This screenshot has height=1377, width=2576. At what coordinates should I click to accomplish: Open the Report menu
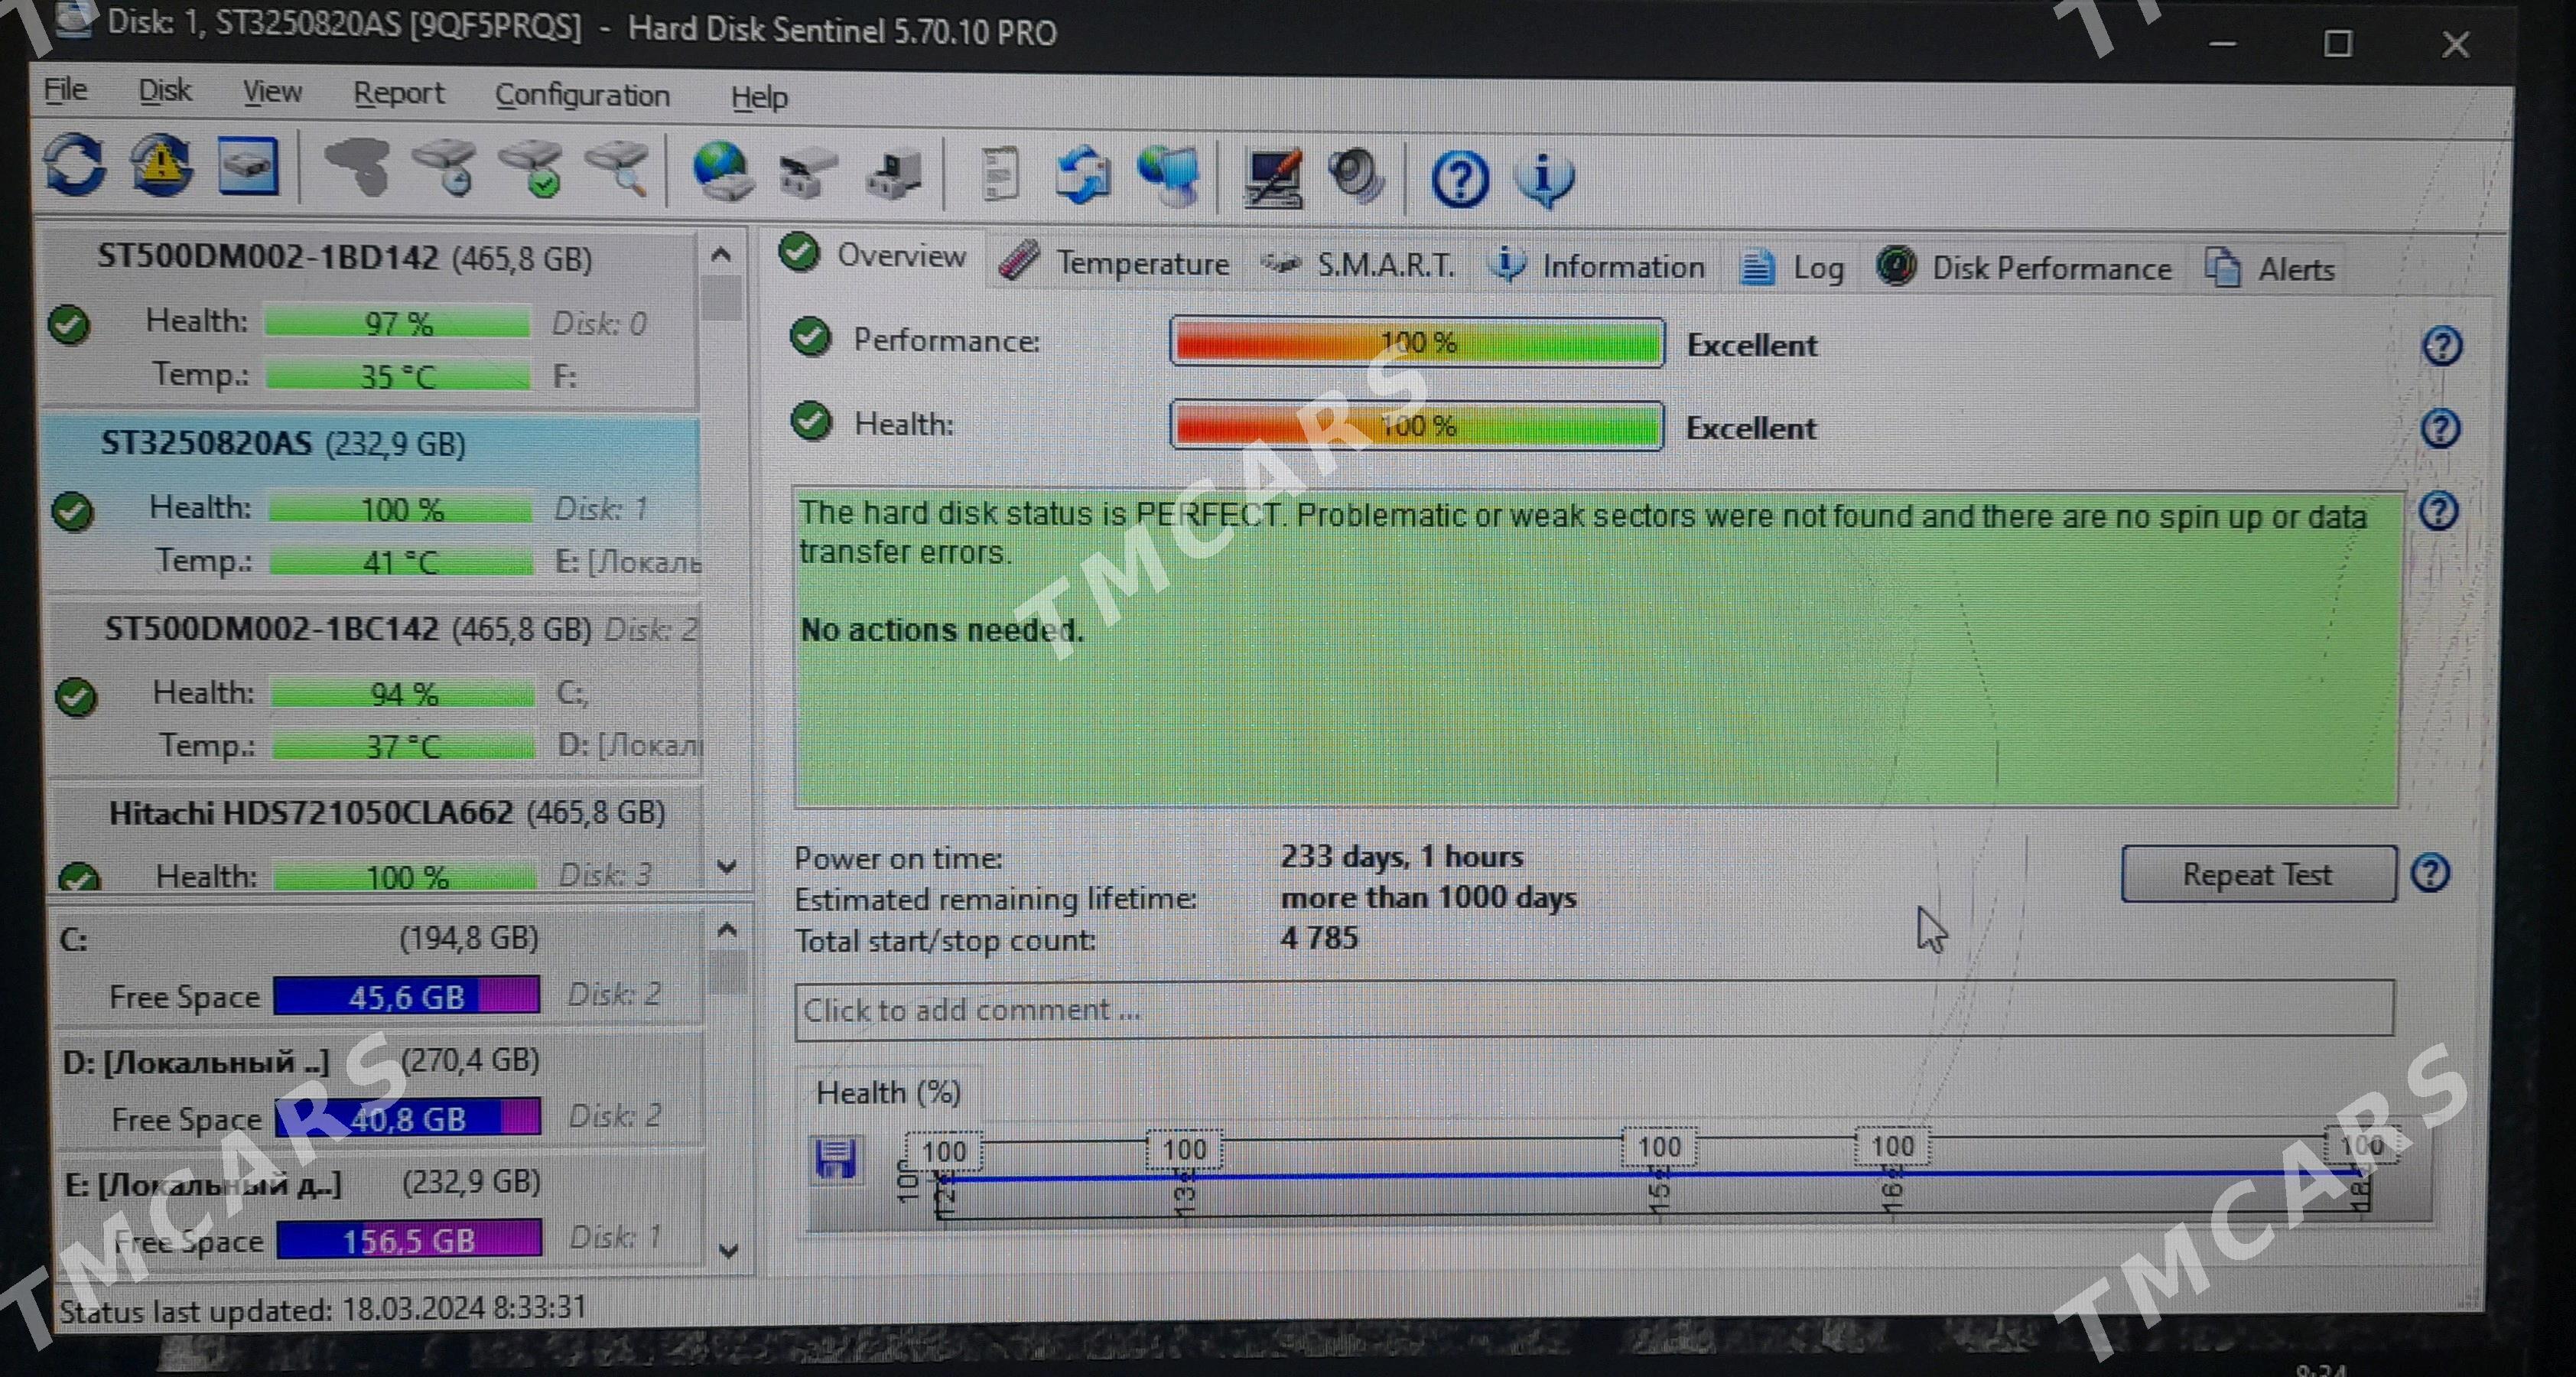[x=398, y=93]
